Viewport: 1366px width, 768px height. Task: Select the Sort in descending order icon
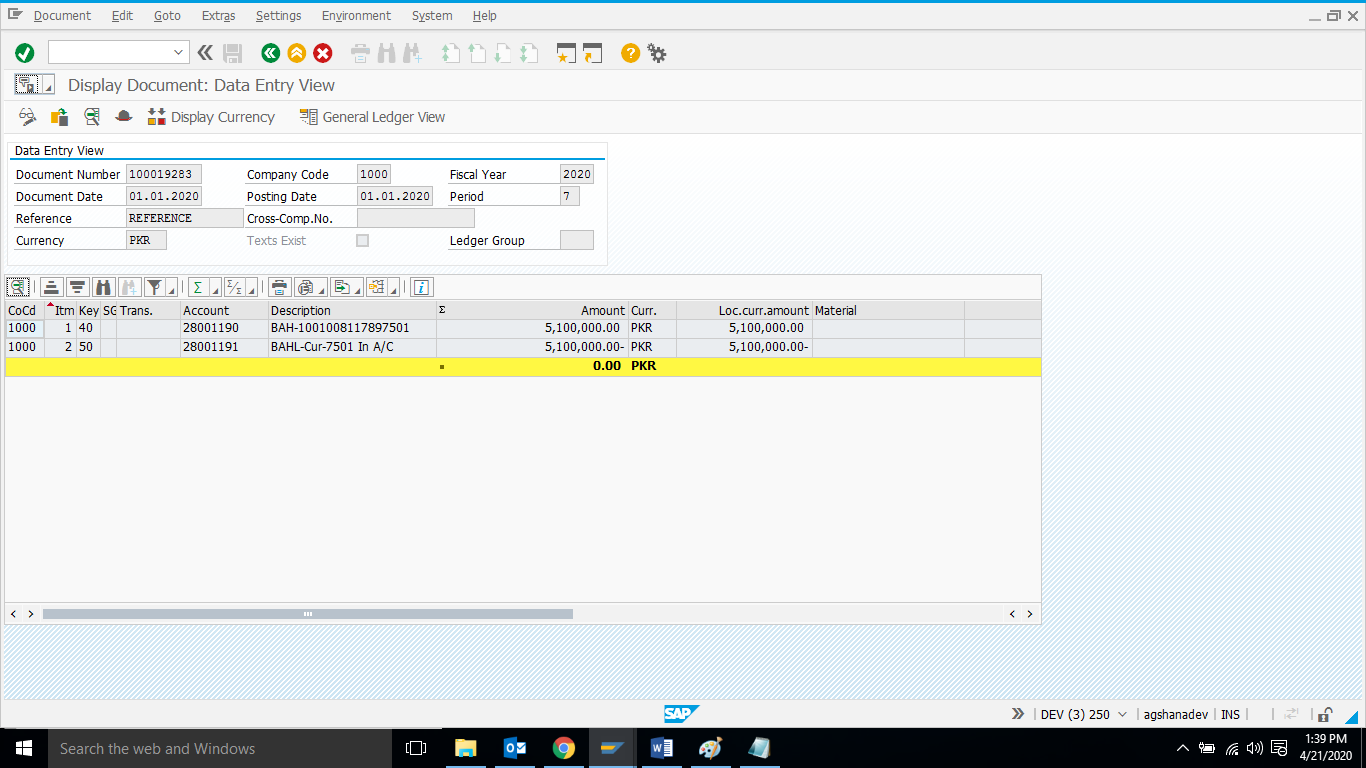pos(77,287)
